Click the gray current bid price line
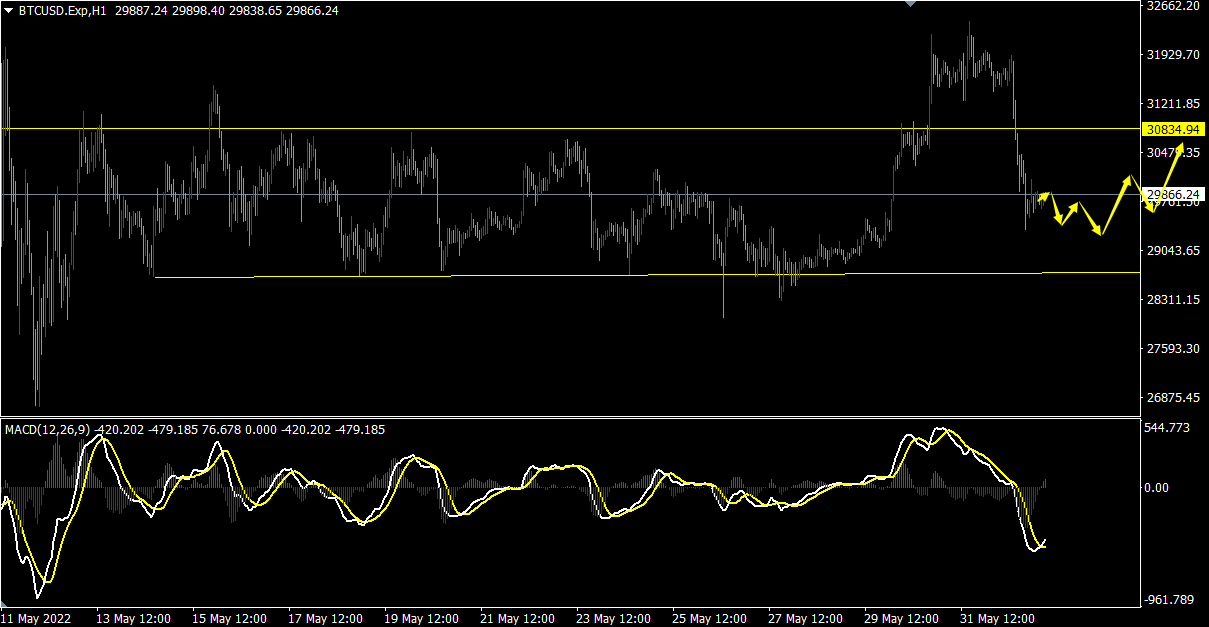The width and height of the screenshot is (1209, 627). 570,194
